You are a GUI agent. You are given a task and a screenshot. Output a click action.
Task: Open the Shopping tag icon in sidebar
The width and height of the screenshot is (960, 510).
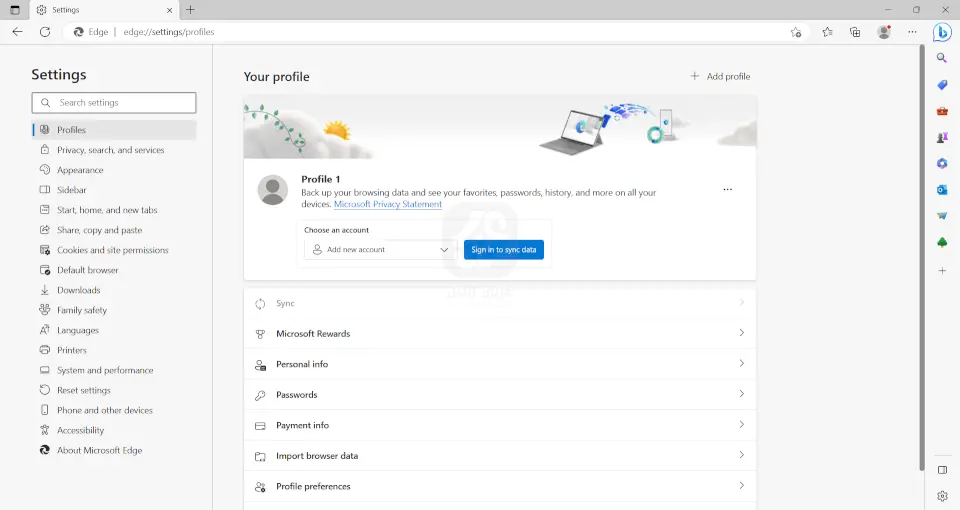tap(942, 85)
